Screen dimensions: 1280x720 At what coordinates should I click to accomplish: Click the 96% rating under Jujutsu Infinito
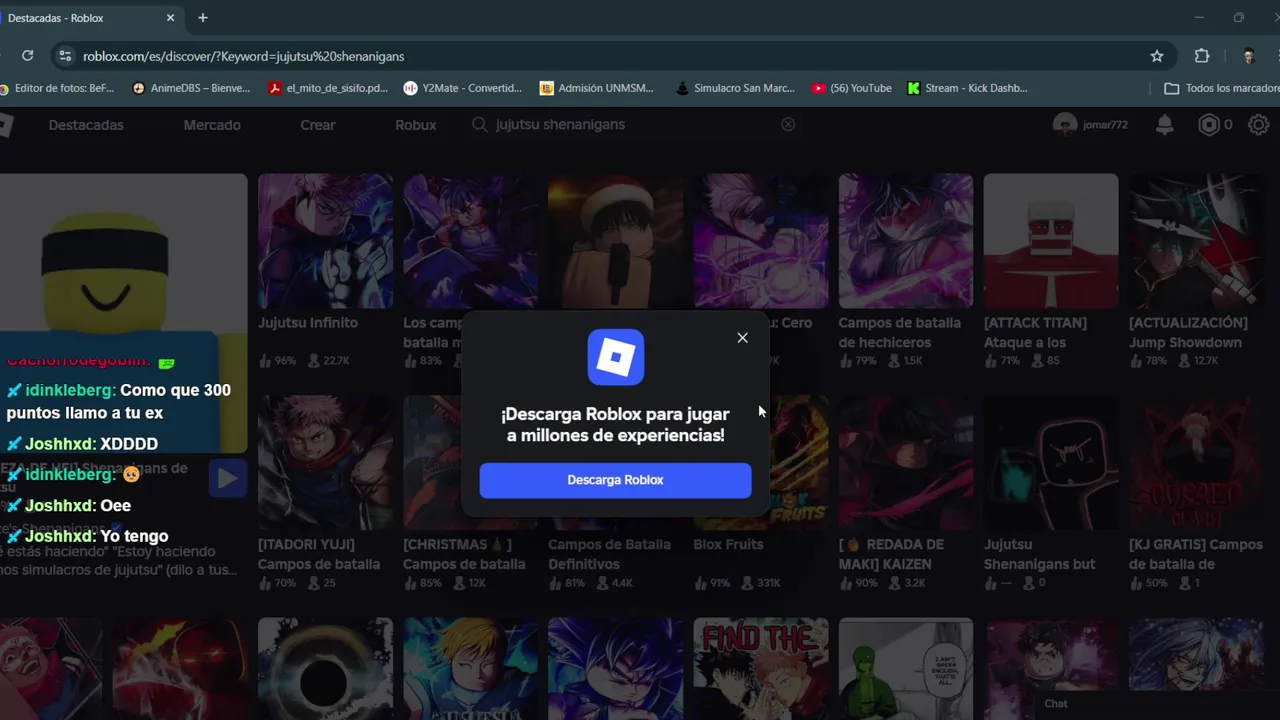(x=277, y=360)
